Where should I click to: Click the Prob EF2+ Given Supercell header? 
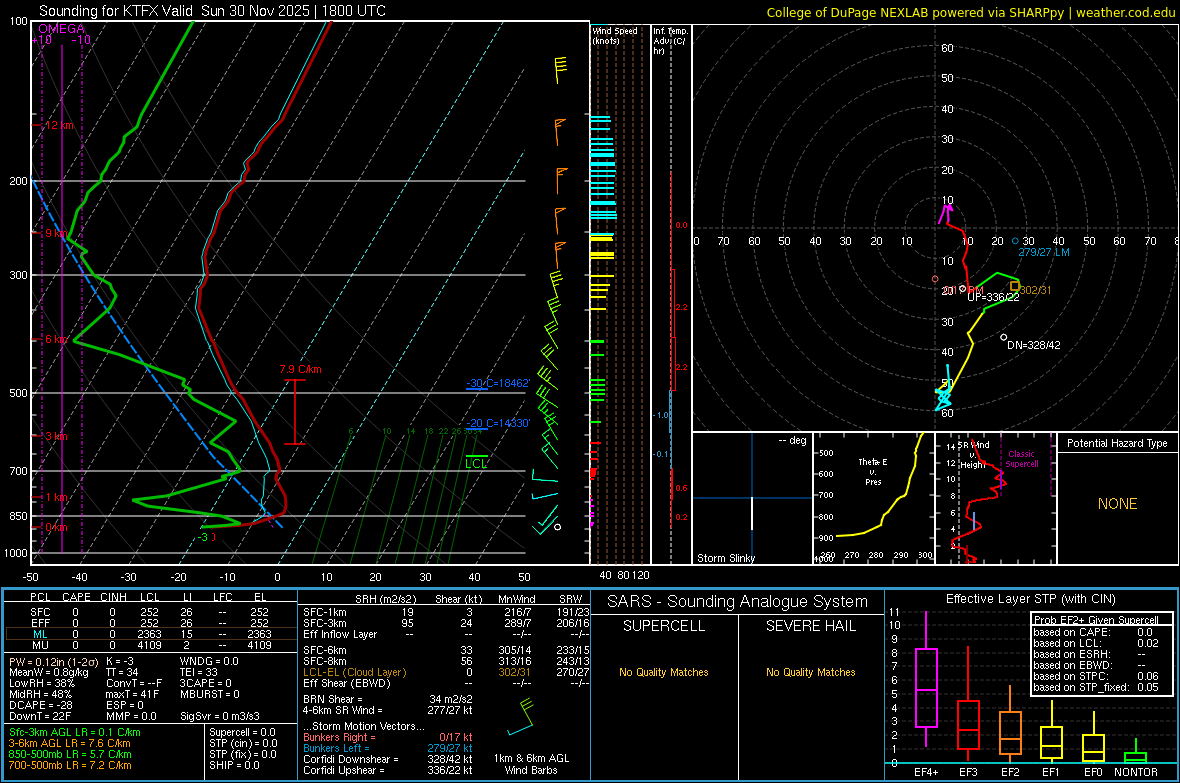(x=1096, y=620)
